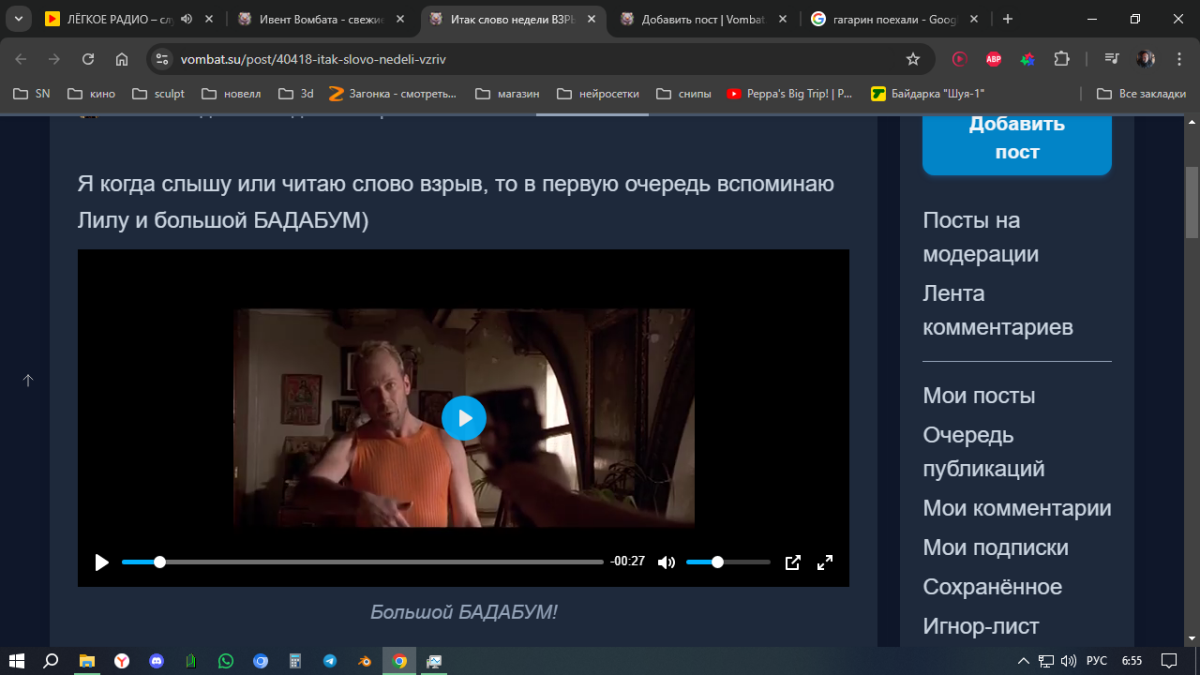
Task: View site information icon in address bar
Action: 163,59
